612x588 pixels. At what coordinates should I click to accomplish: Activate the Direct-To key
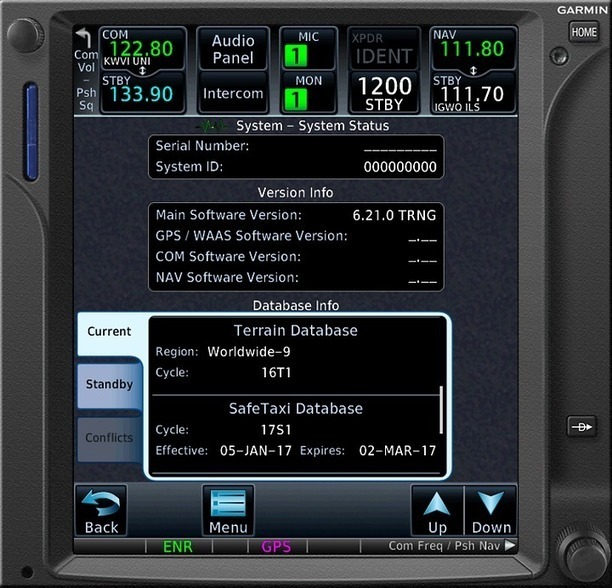coord(582,427)
